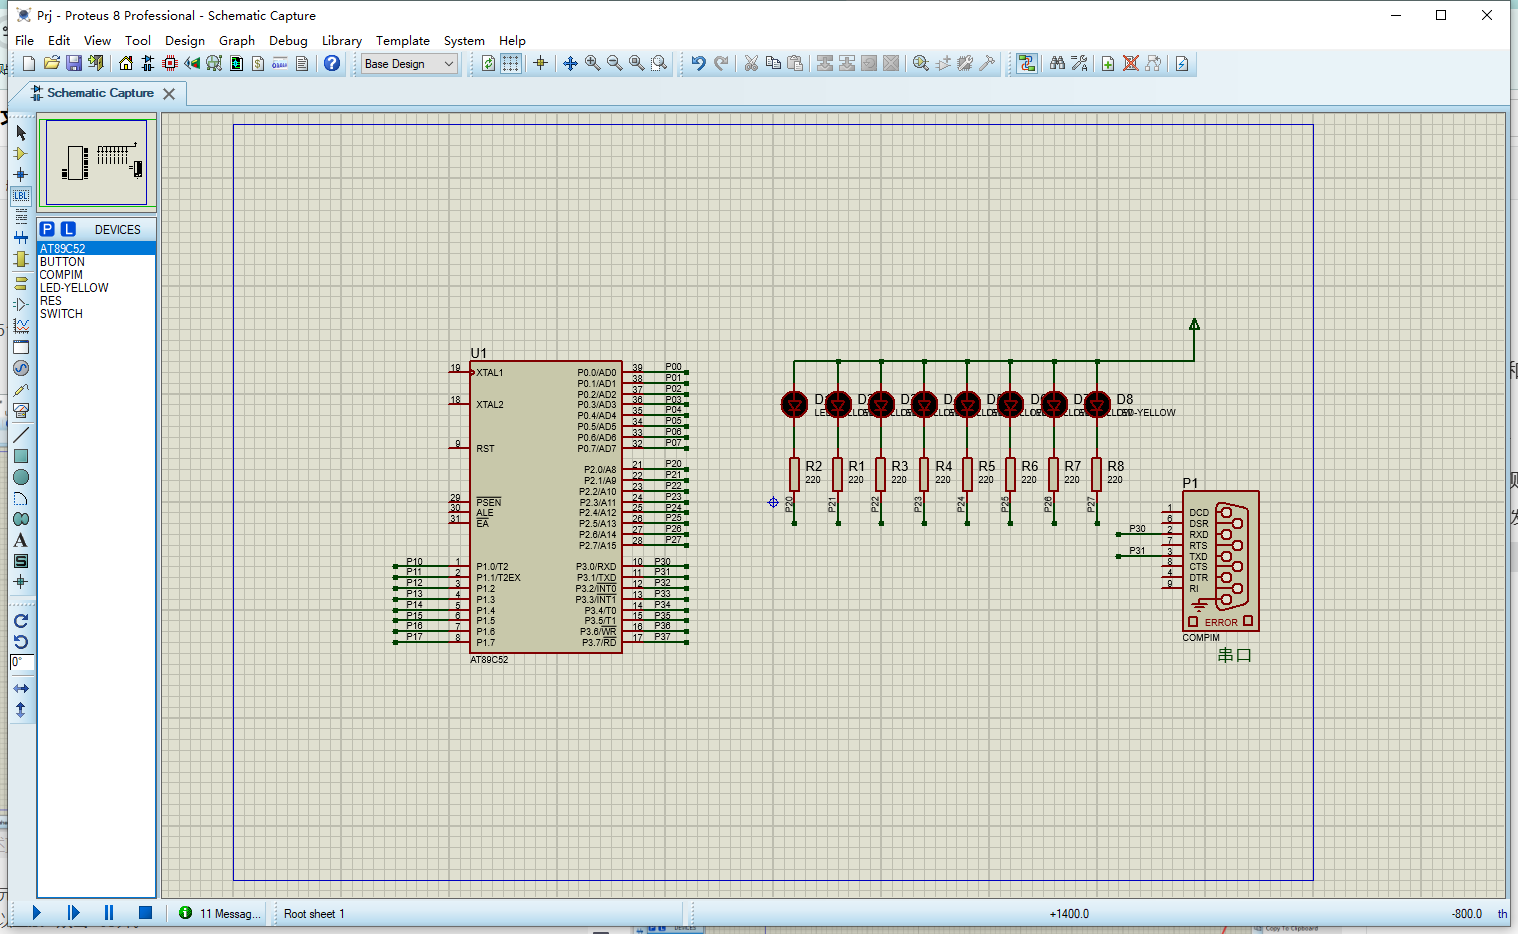Viewport: 1518px width, 934px height.
Task: Close the Schematic Capture tab
Action: [x=169, y=94]
